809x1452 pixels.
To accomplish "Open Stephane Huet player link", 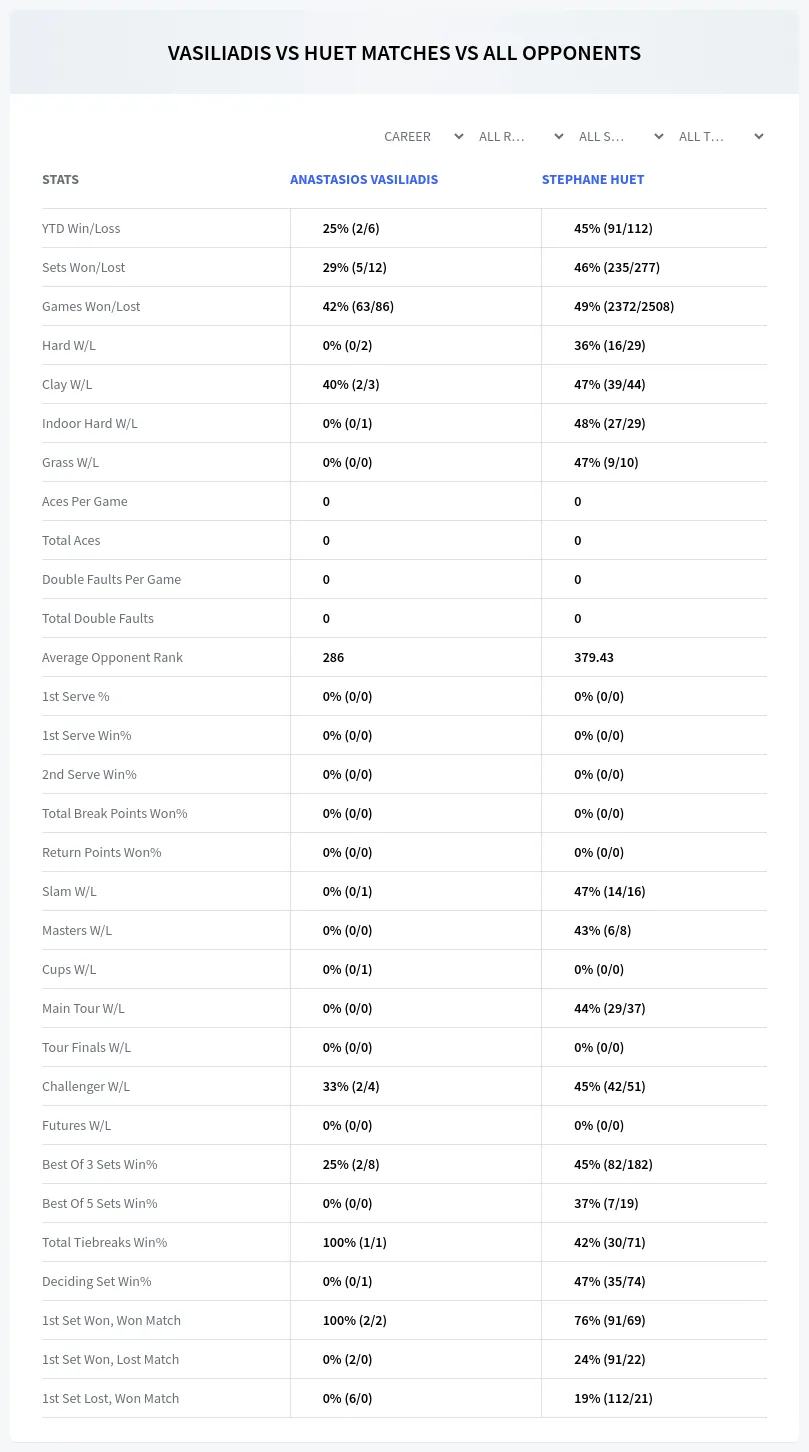I will pos(593,180).
